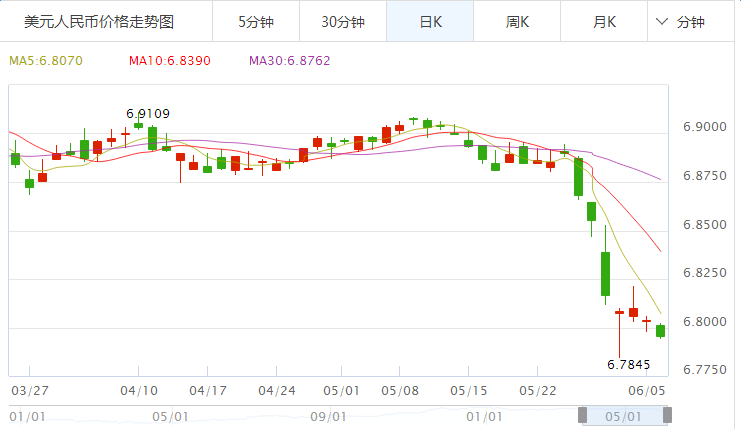Click the 6.9109 high price label
741x429 pixels.
(x=148, y=114)
